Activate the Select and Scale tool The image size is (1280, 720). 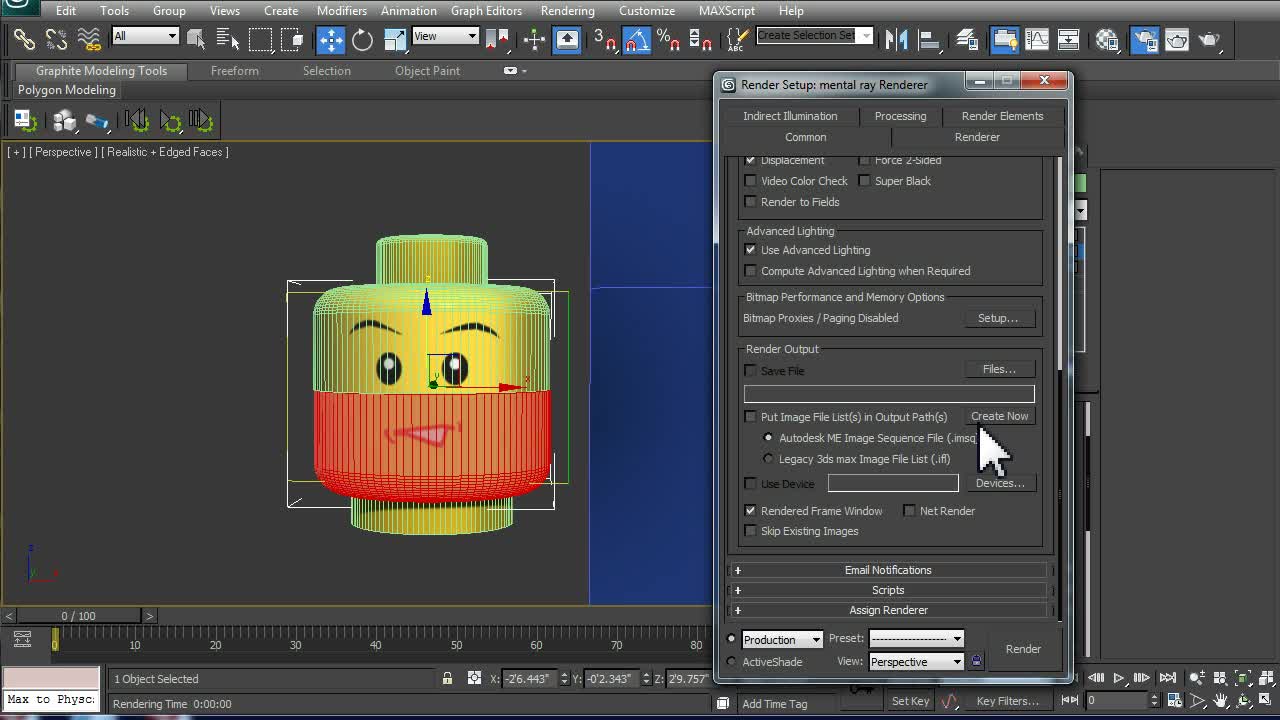coord(395,40)
